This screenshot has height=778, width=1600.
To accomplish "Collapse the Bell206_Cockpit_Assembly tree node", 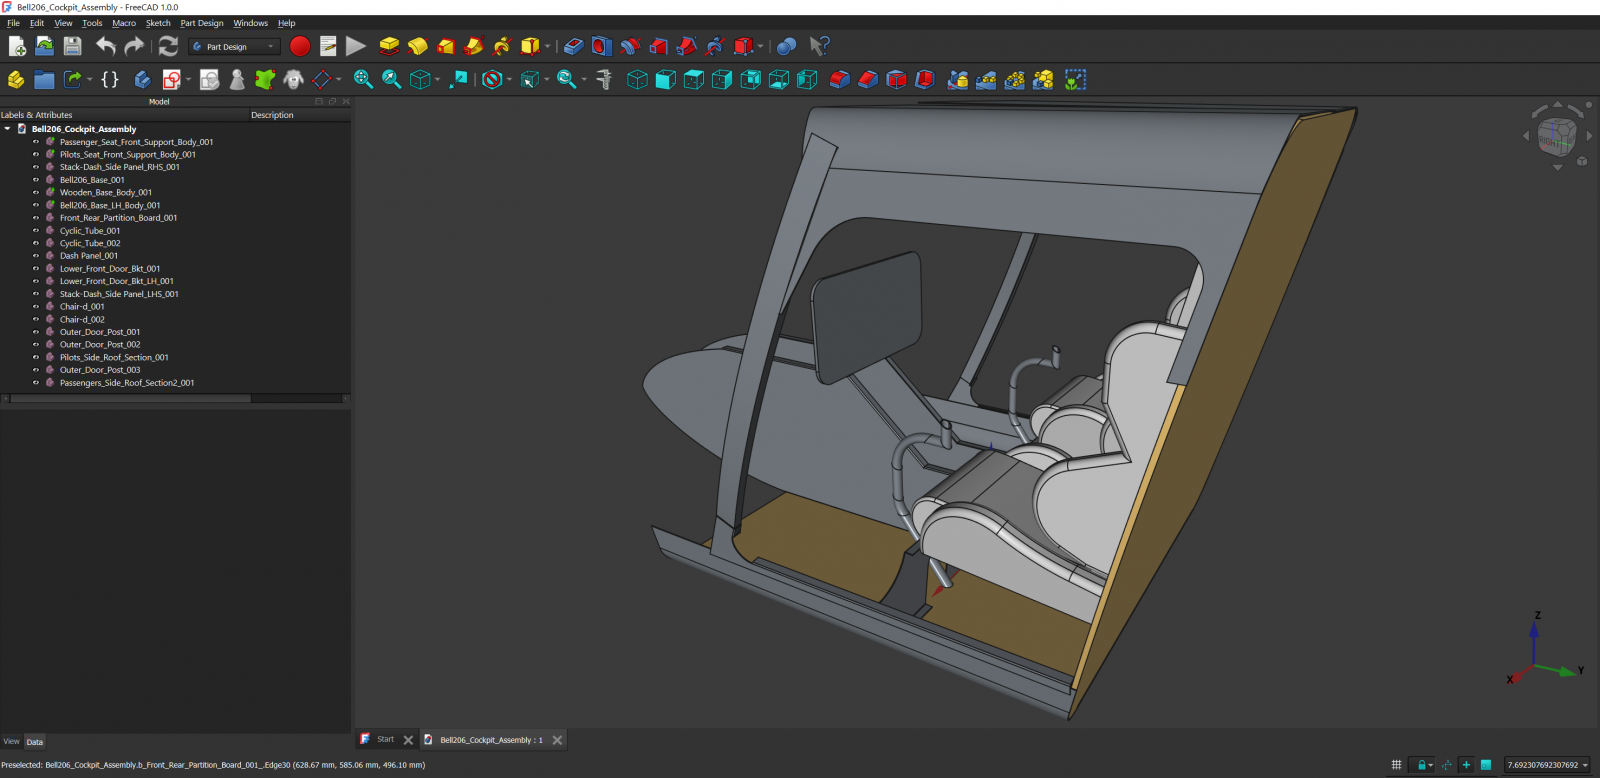I will (x=8, y=129).
